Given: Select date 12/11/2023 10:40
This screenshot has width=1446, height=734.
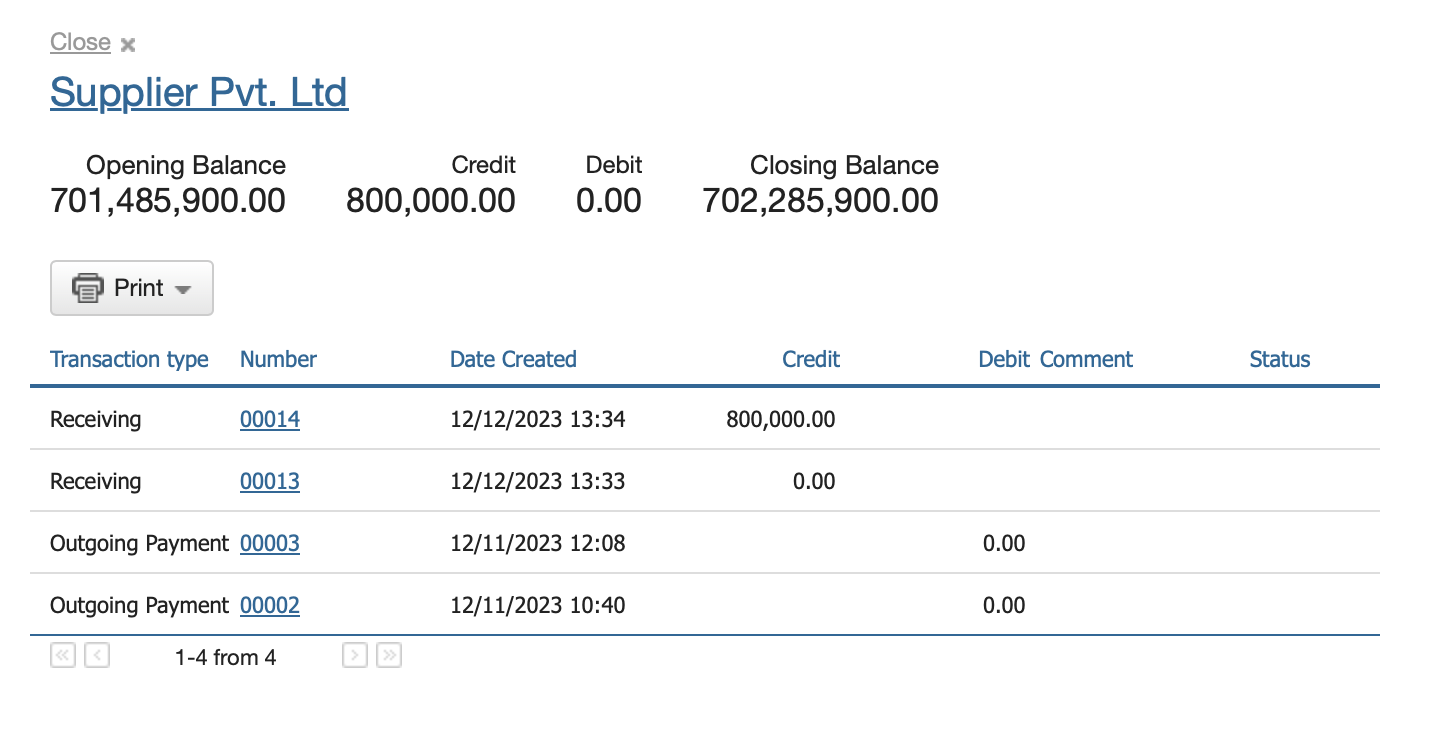Looking at the screenshot, I should (538, 606).
